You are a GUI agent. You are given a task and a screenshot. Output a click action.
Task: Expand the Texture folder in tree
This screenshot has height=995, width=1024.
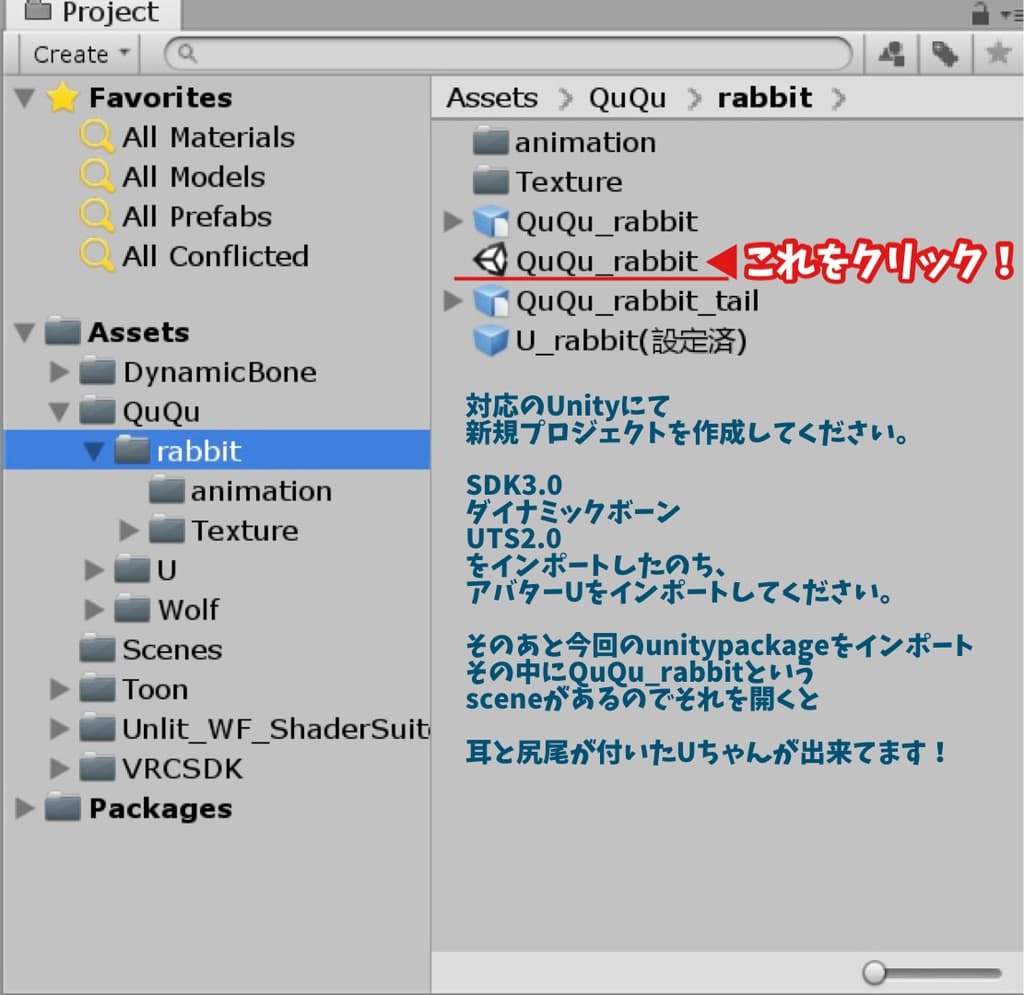click(x=129, y=531)
